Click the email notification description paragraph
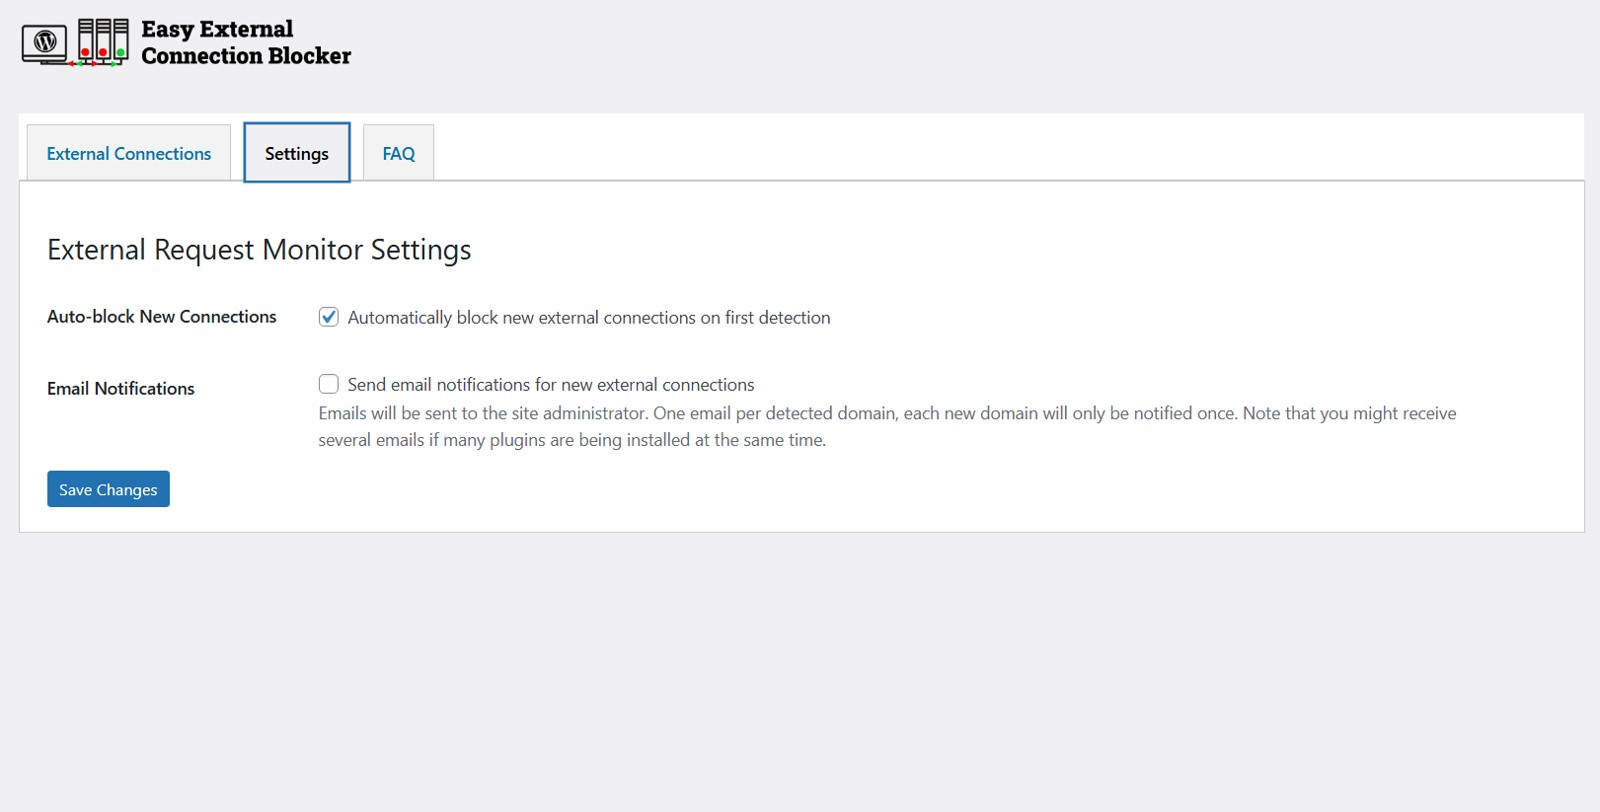 coord(886,427)
